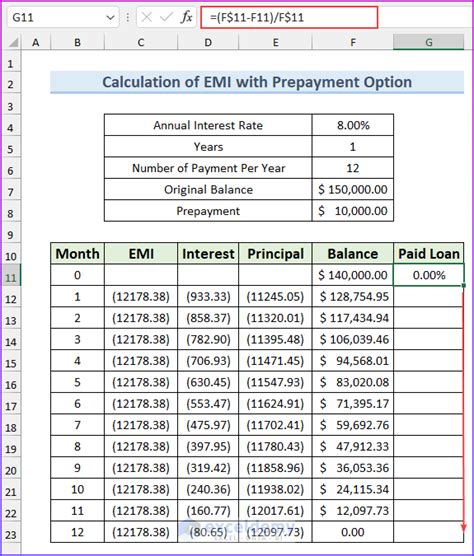
Task: Select the 'Prepayment' label cell
Action: tap(208, 211)
